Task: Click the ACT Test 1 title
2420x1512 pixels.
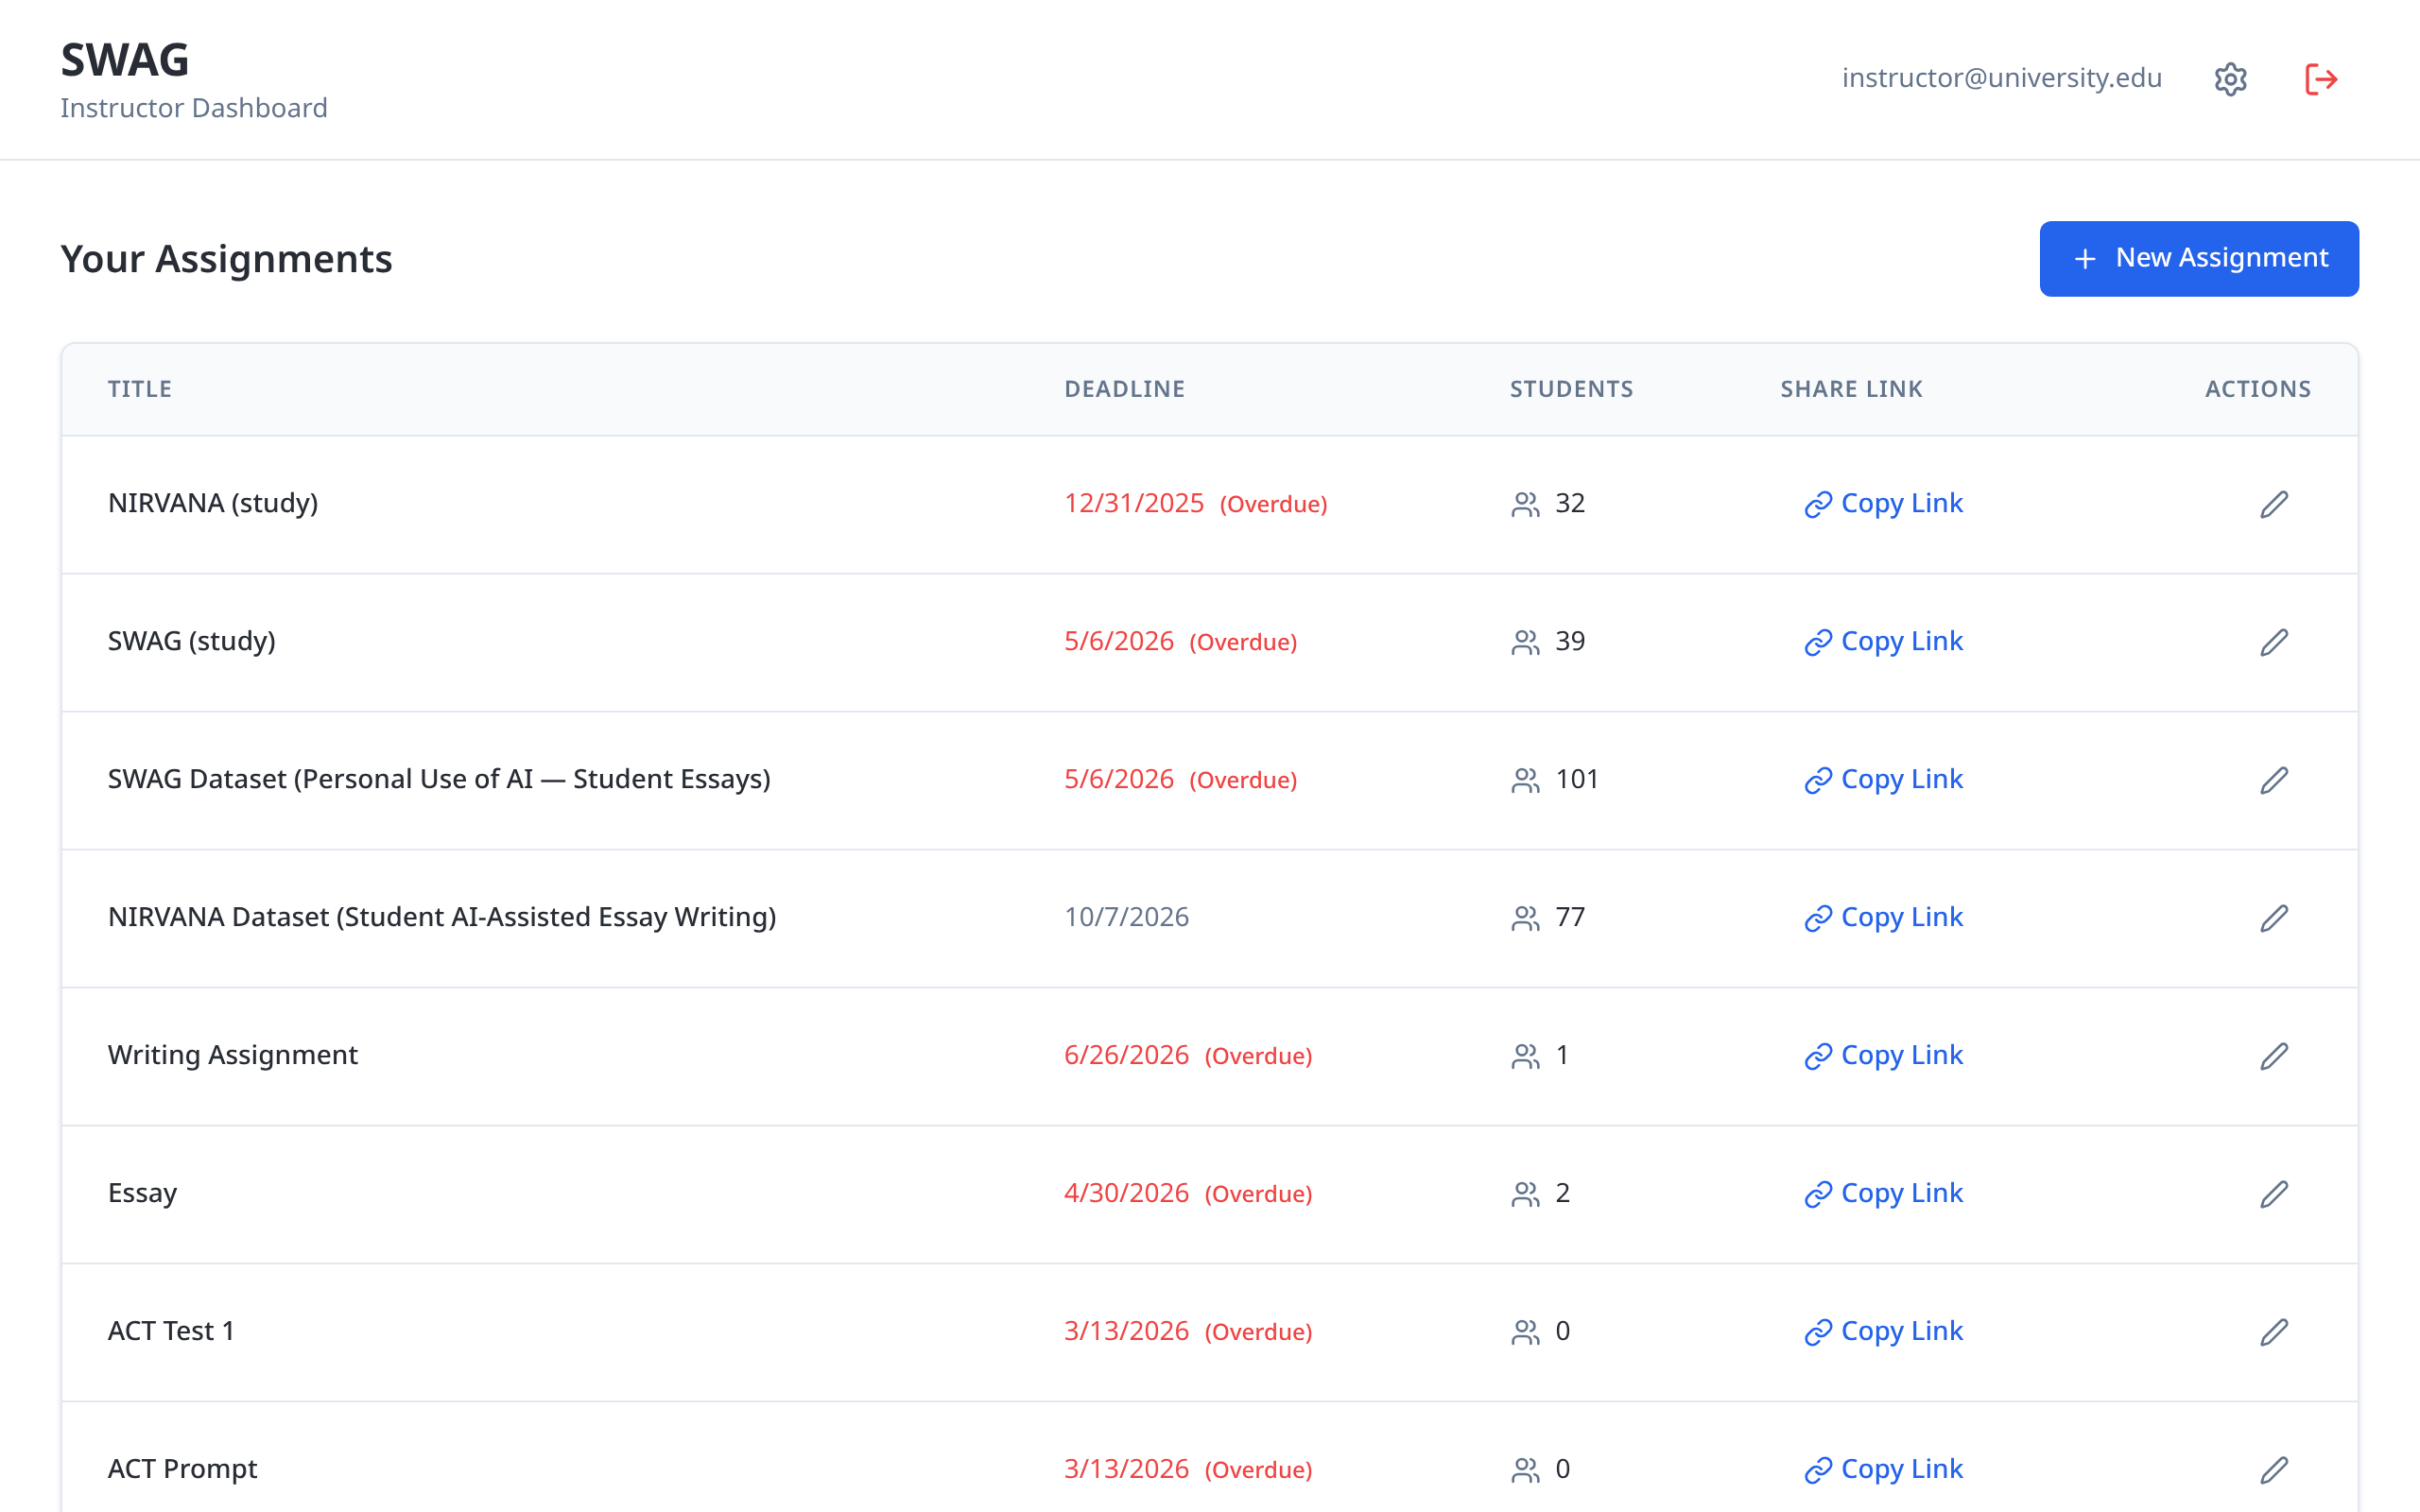Action: pyautogui.click(x=171, y=1331)
